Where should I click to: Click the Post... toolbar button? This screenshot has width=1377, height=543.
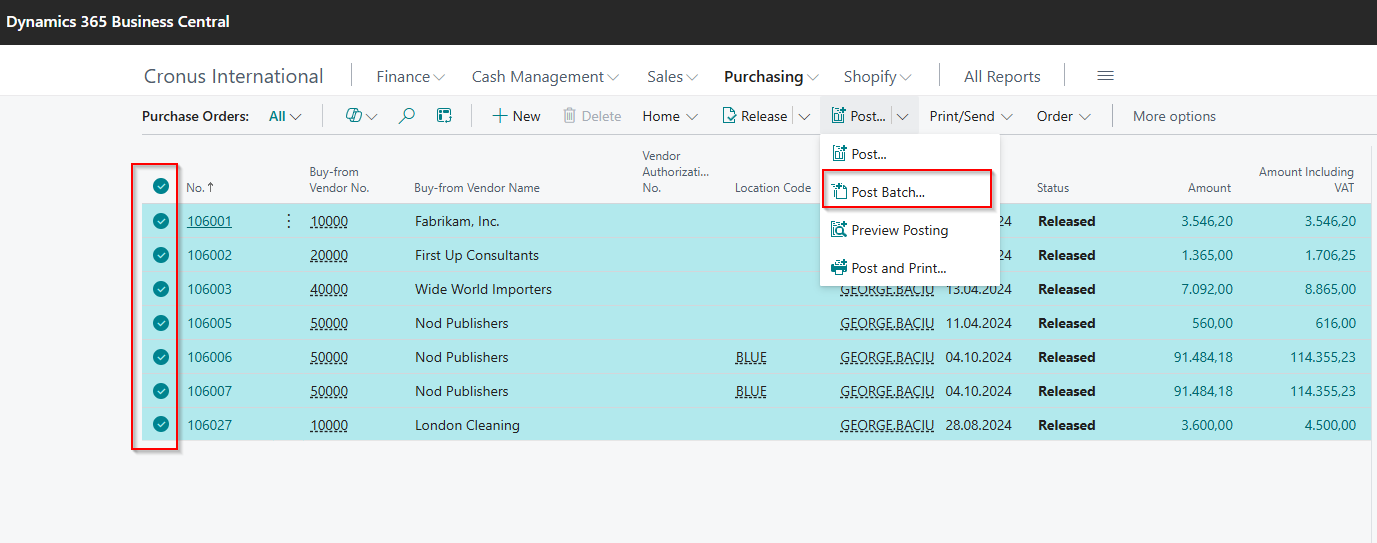[858, 116]
